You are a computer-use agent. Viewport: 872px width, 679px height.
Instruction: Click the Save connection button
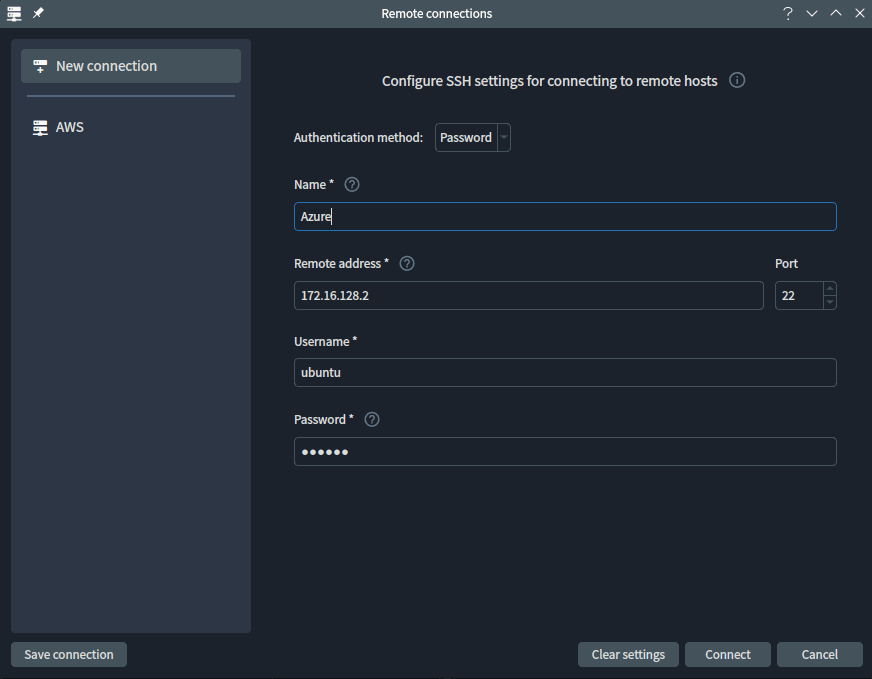(68, 654)
